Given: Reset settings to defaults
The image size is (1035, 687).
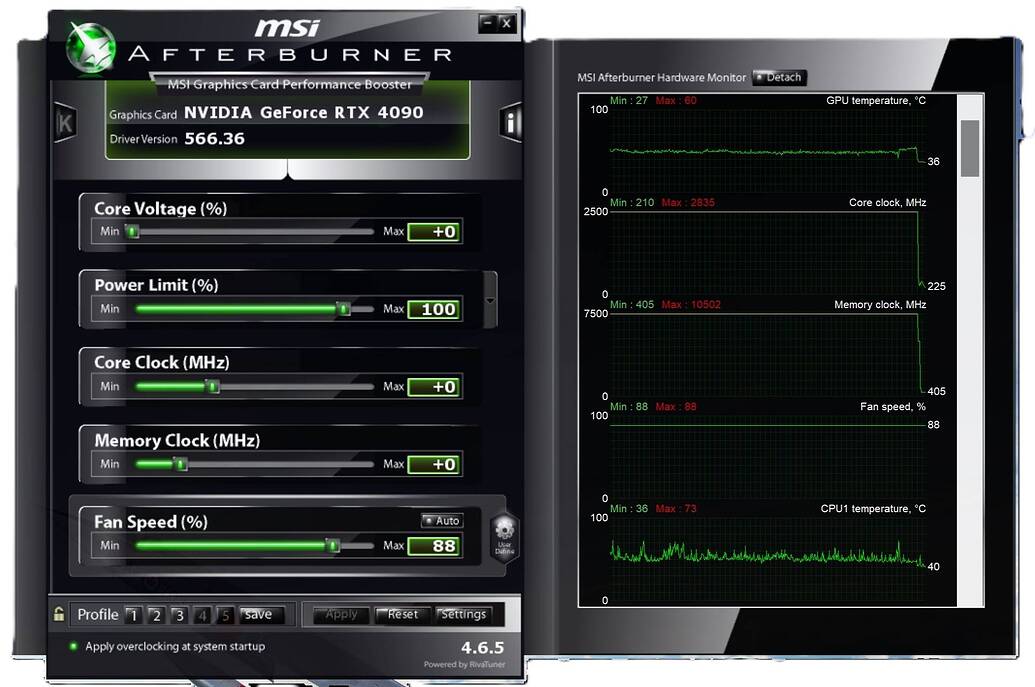Looking at the screenshot, I should [401, 615].
